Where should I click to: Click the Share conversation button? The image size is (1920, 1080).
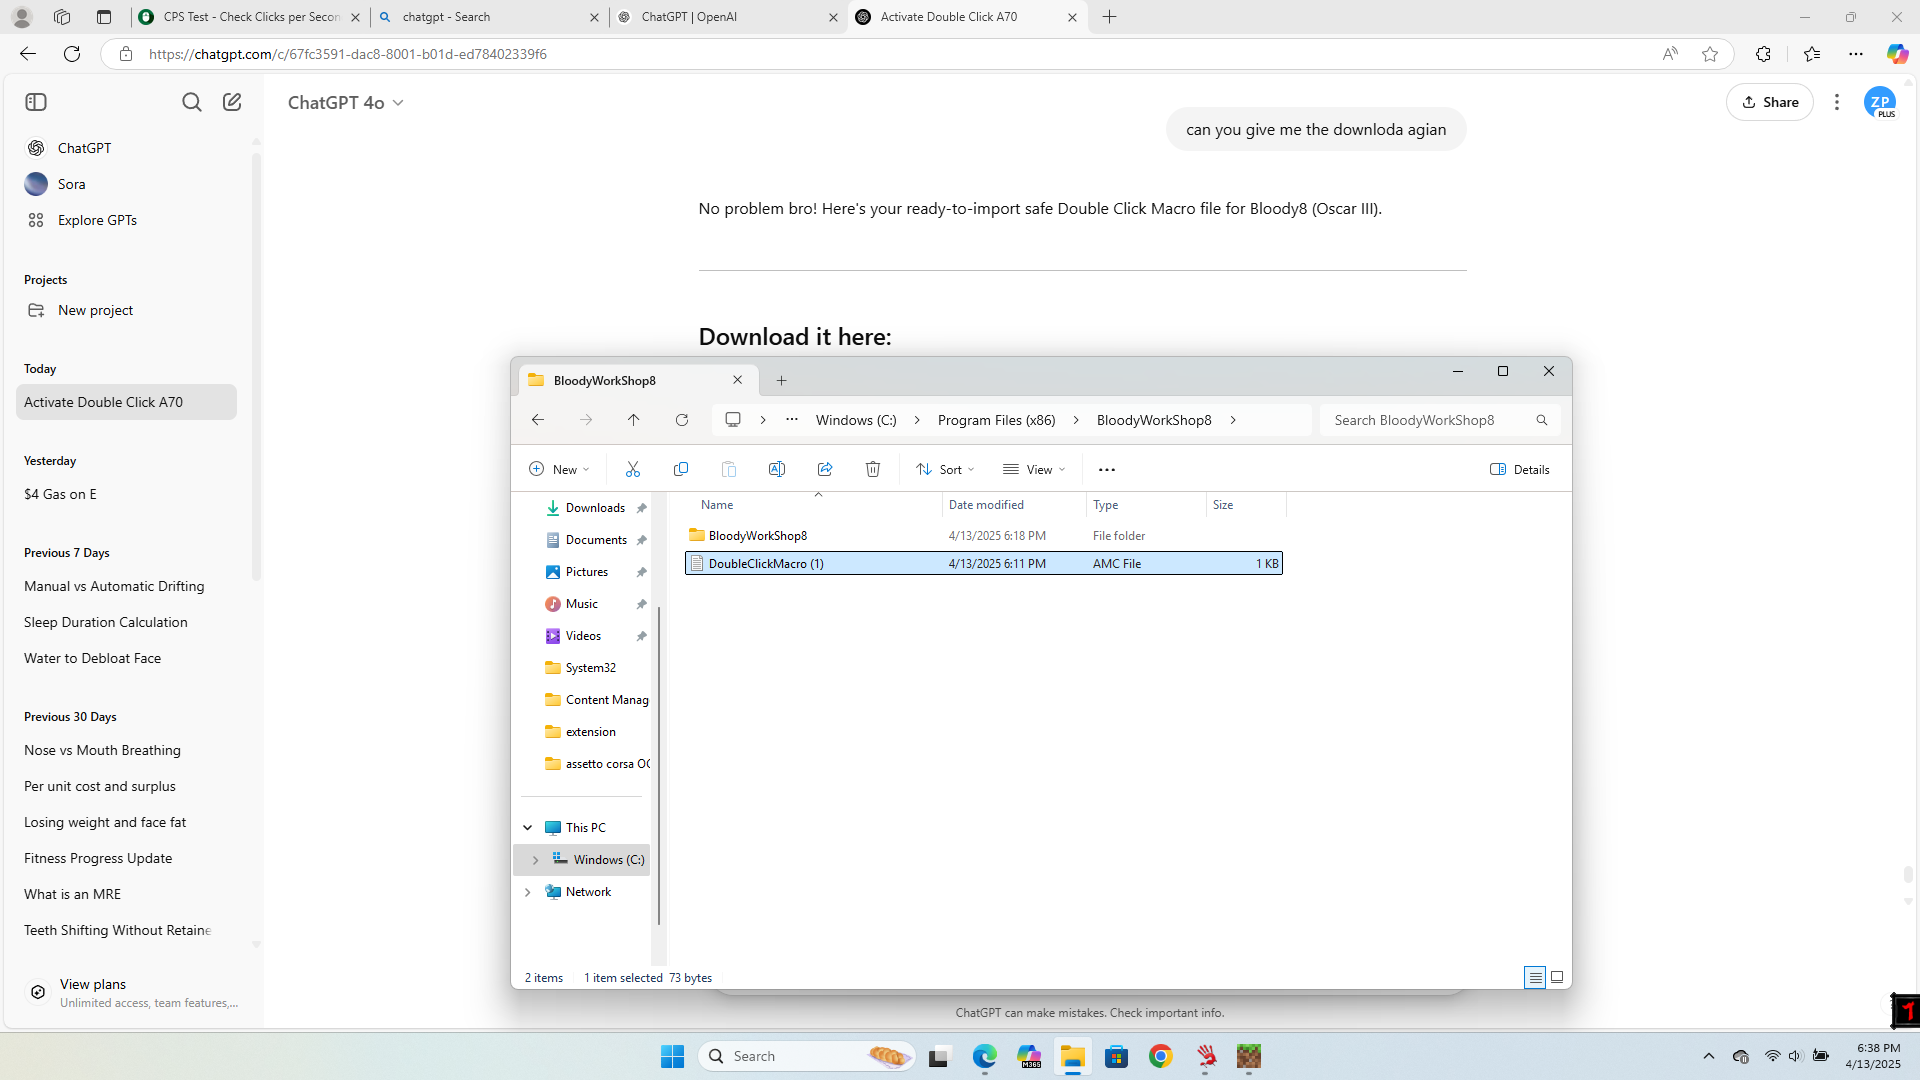[1769, 102]
